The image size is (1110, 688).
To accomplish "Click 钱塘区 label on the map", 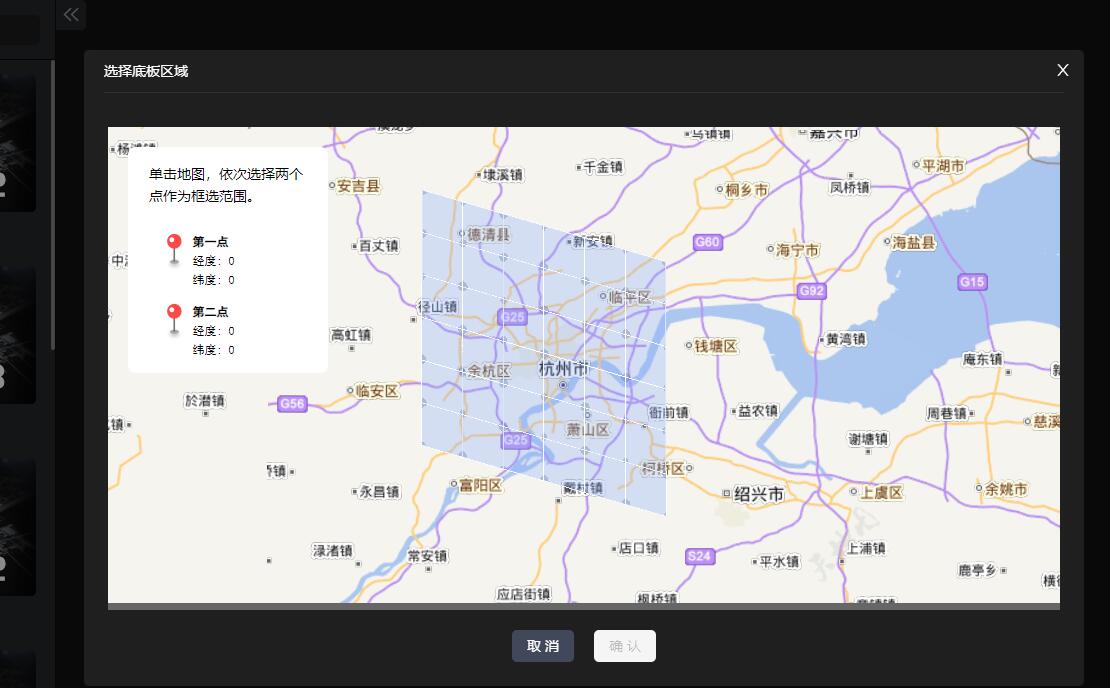I will pos(716,346).
